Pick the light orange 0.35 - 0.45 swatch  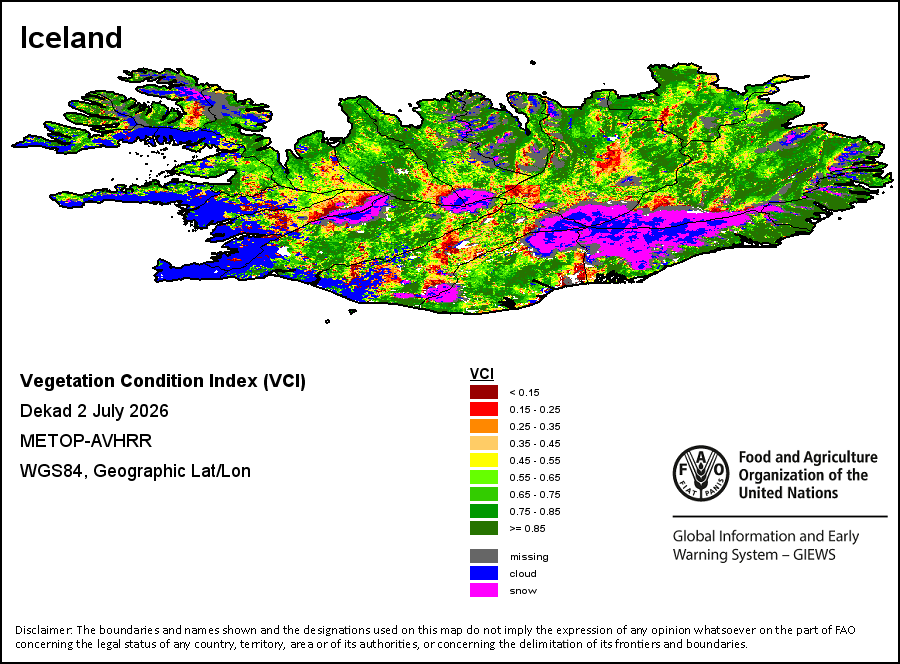[484, 443]
